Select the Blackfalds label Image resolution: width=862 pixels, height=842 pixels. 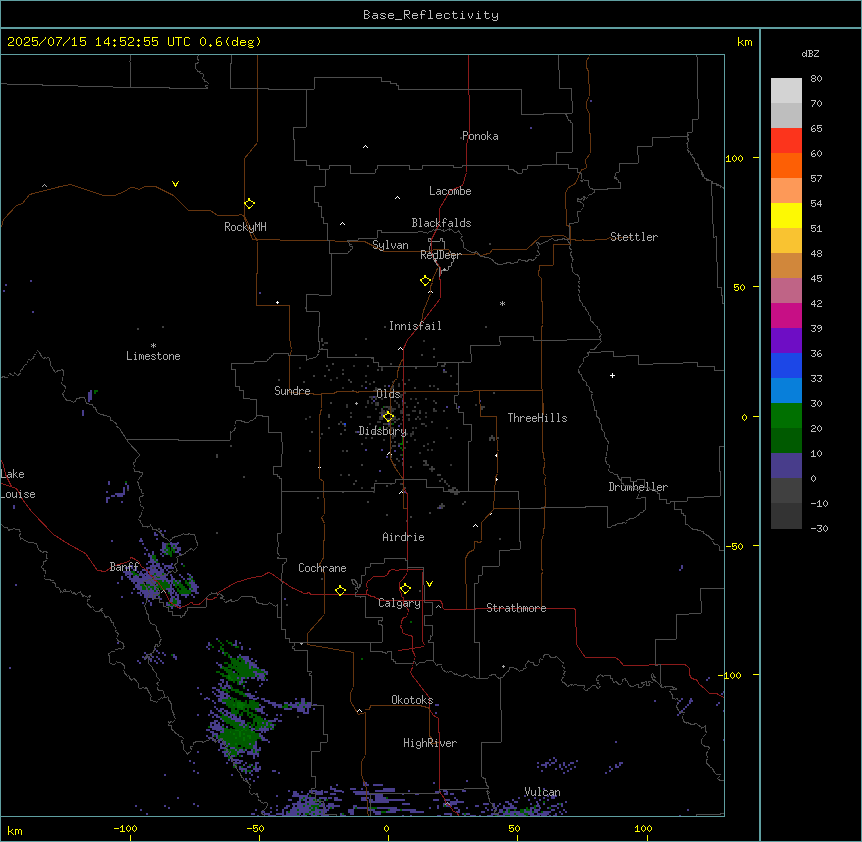tap(441, 223)
